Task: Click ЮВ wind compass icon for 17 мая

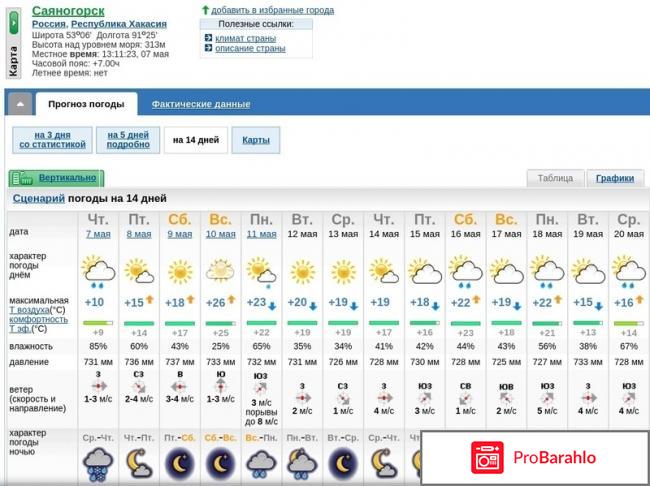Action: [x=506, y=399]
